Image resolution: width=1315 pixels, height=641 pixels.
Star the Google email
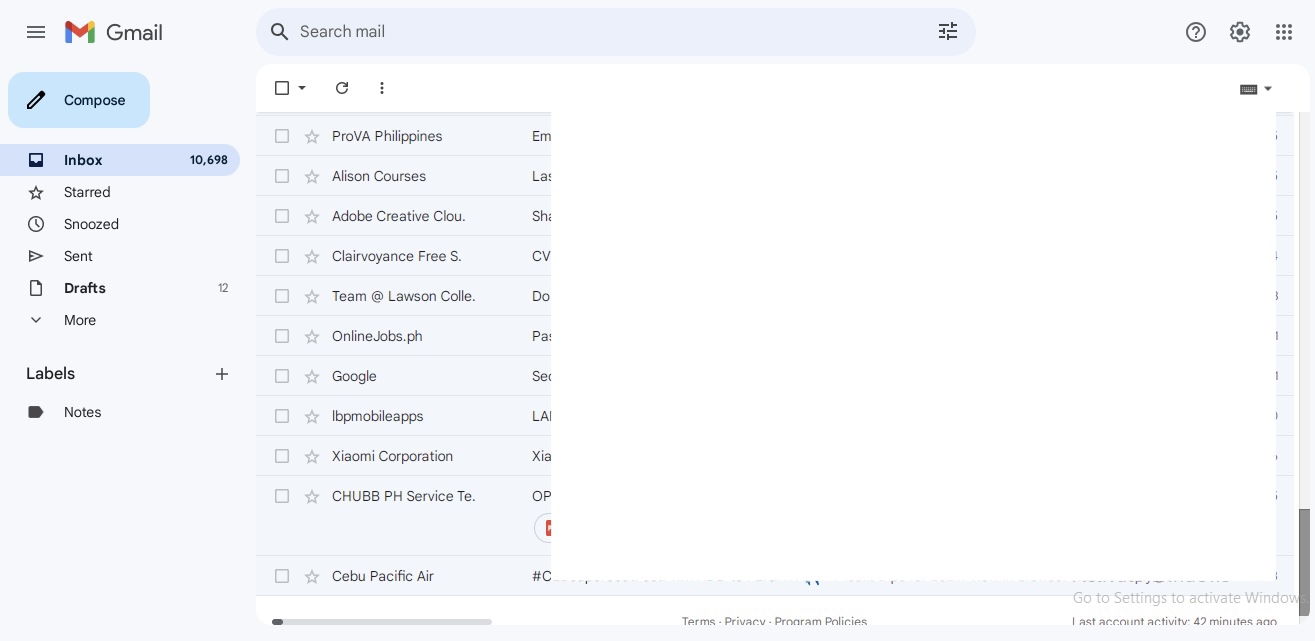[x=312, y=376]
